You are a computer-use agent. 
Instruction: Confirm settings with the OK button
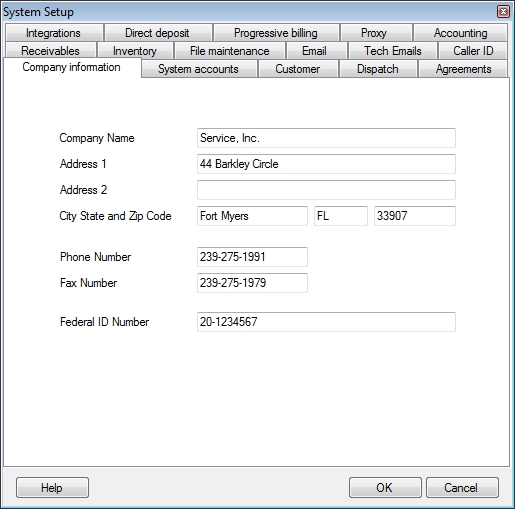[x=385, y=488]
